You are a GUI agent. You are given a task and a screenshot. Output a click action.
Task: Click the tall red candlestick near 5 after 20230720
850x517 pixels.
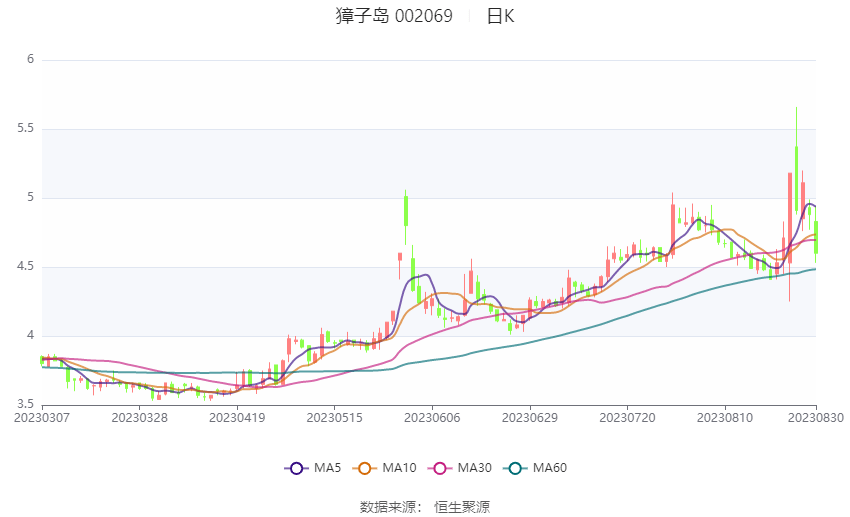pyautogui.click(x=673, y=228)
